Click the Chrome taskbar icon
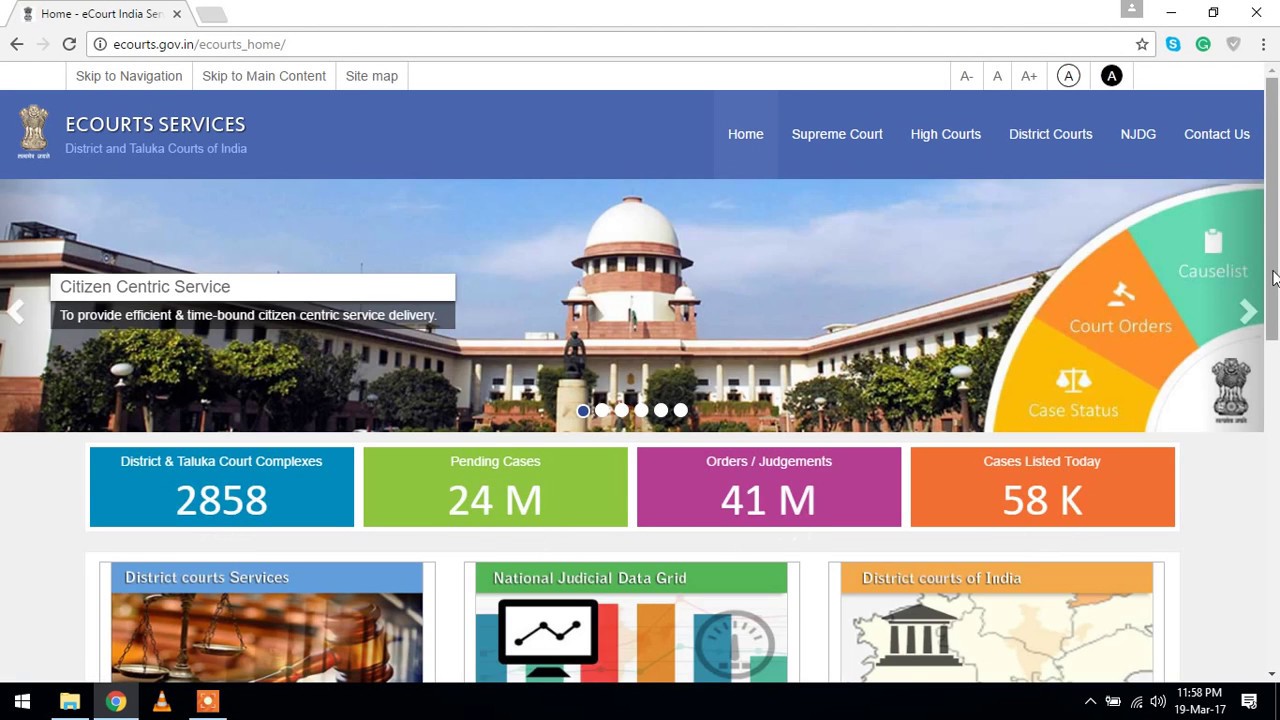The image size is (1280, 720). (116, 701)
